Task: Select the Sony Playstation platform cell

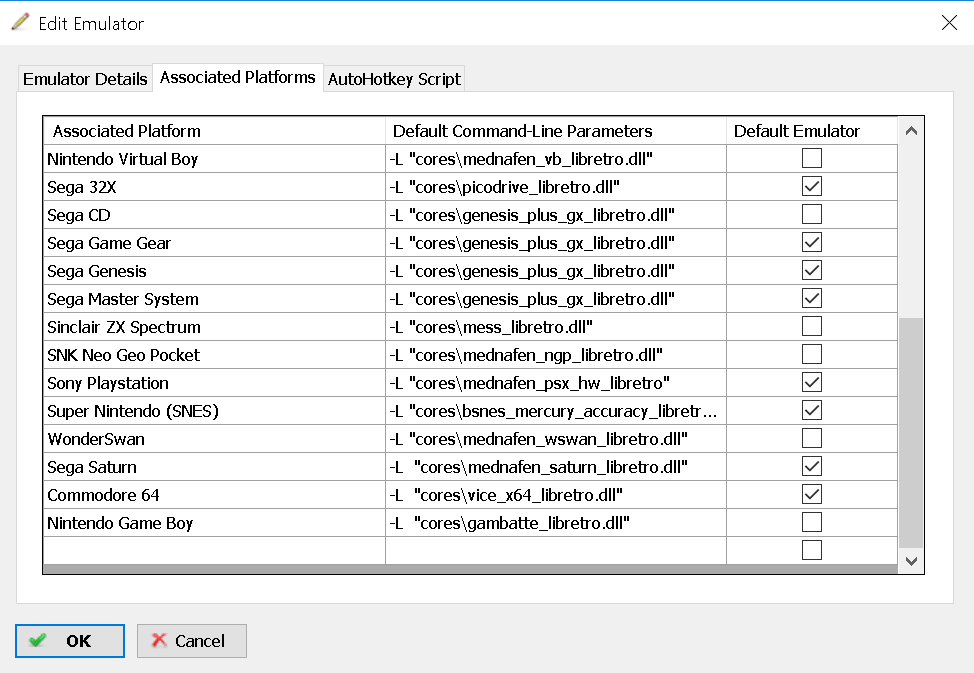Action: point(214,383)
